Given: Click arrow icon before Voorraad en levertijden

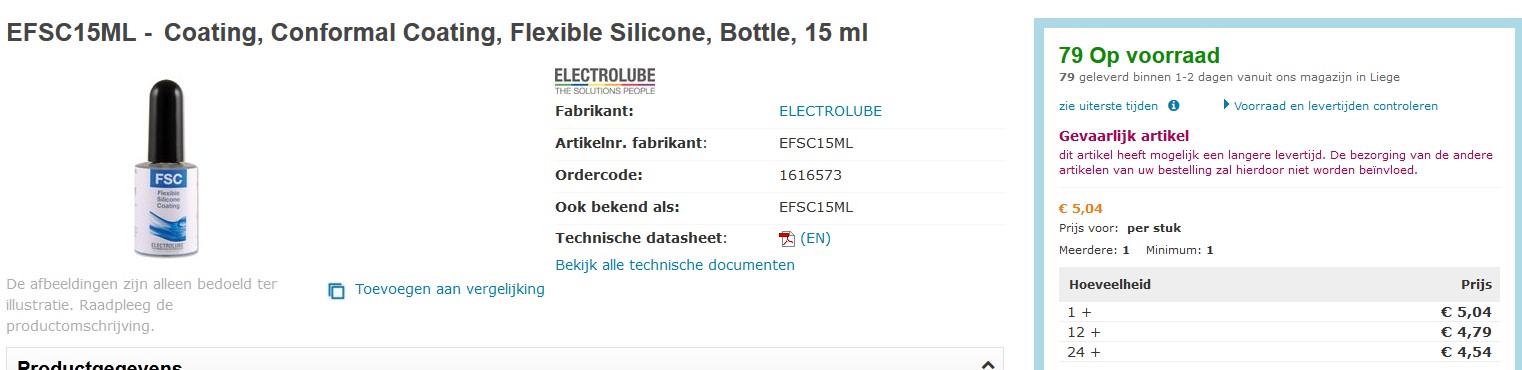Looking at the screenshot, I should click(x=1227, y=105).
